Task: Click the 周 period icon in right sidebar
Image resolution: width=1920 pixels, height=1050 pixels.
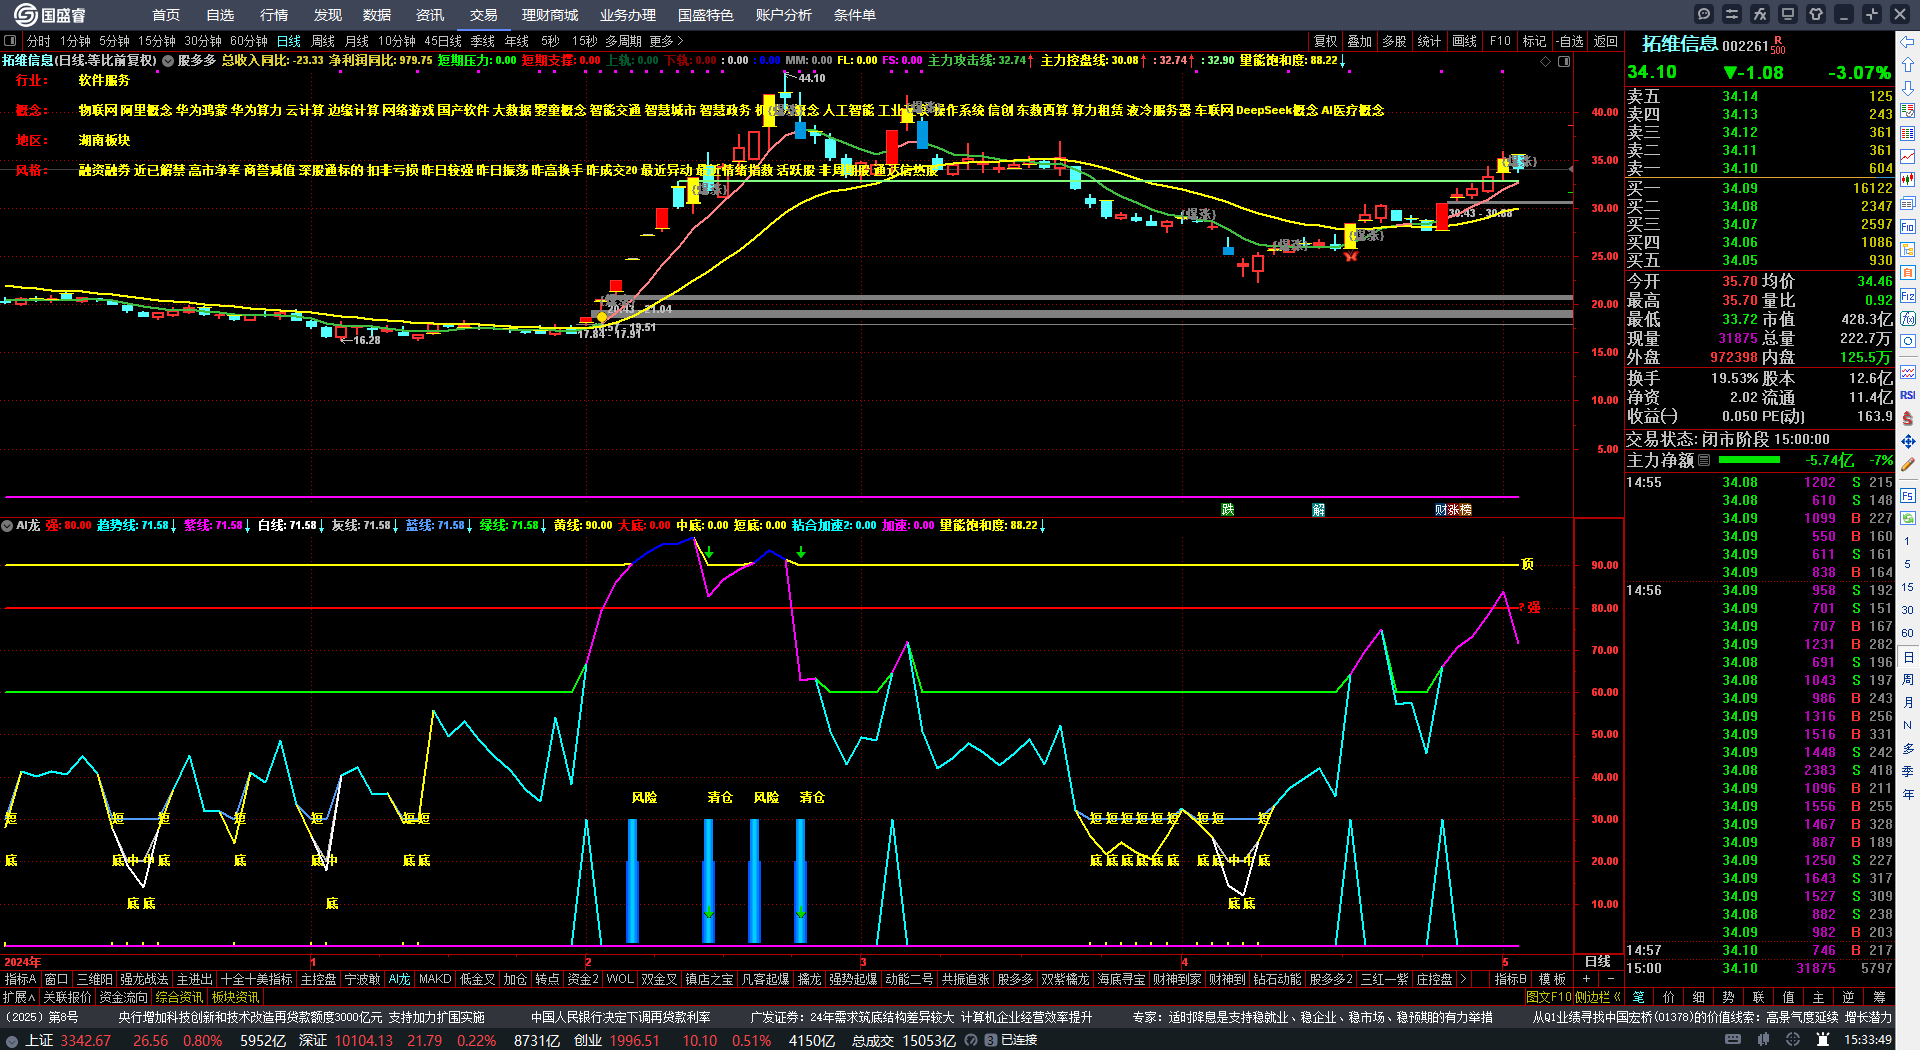Action: pyautogui.click(x=1908, y=680)
